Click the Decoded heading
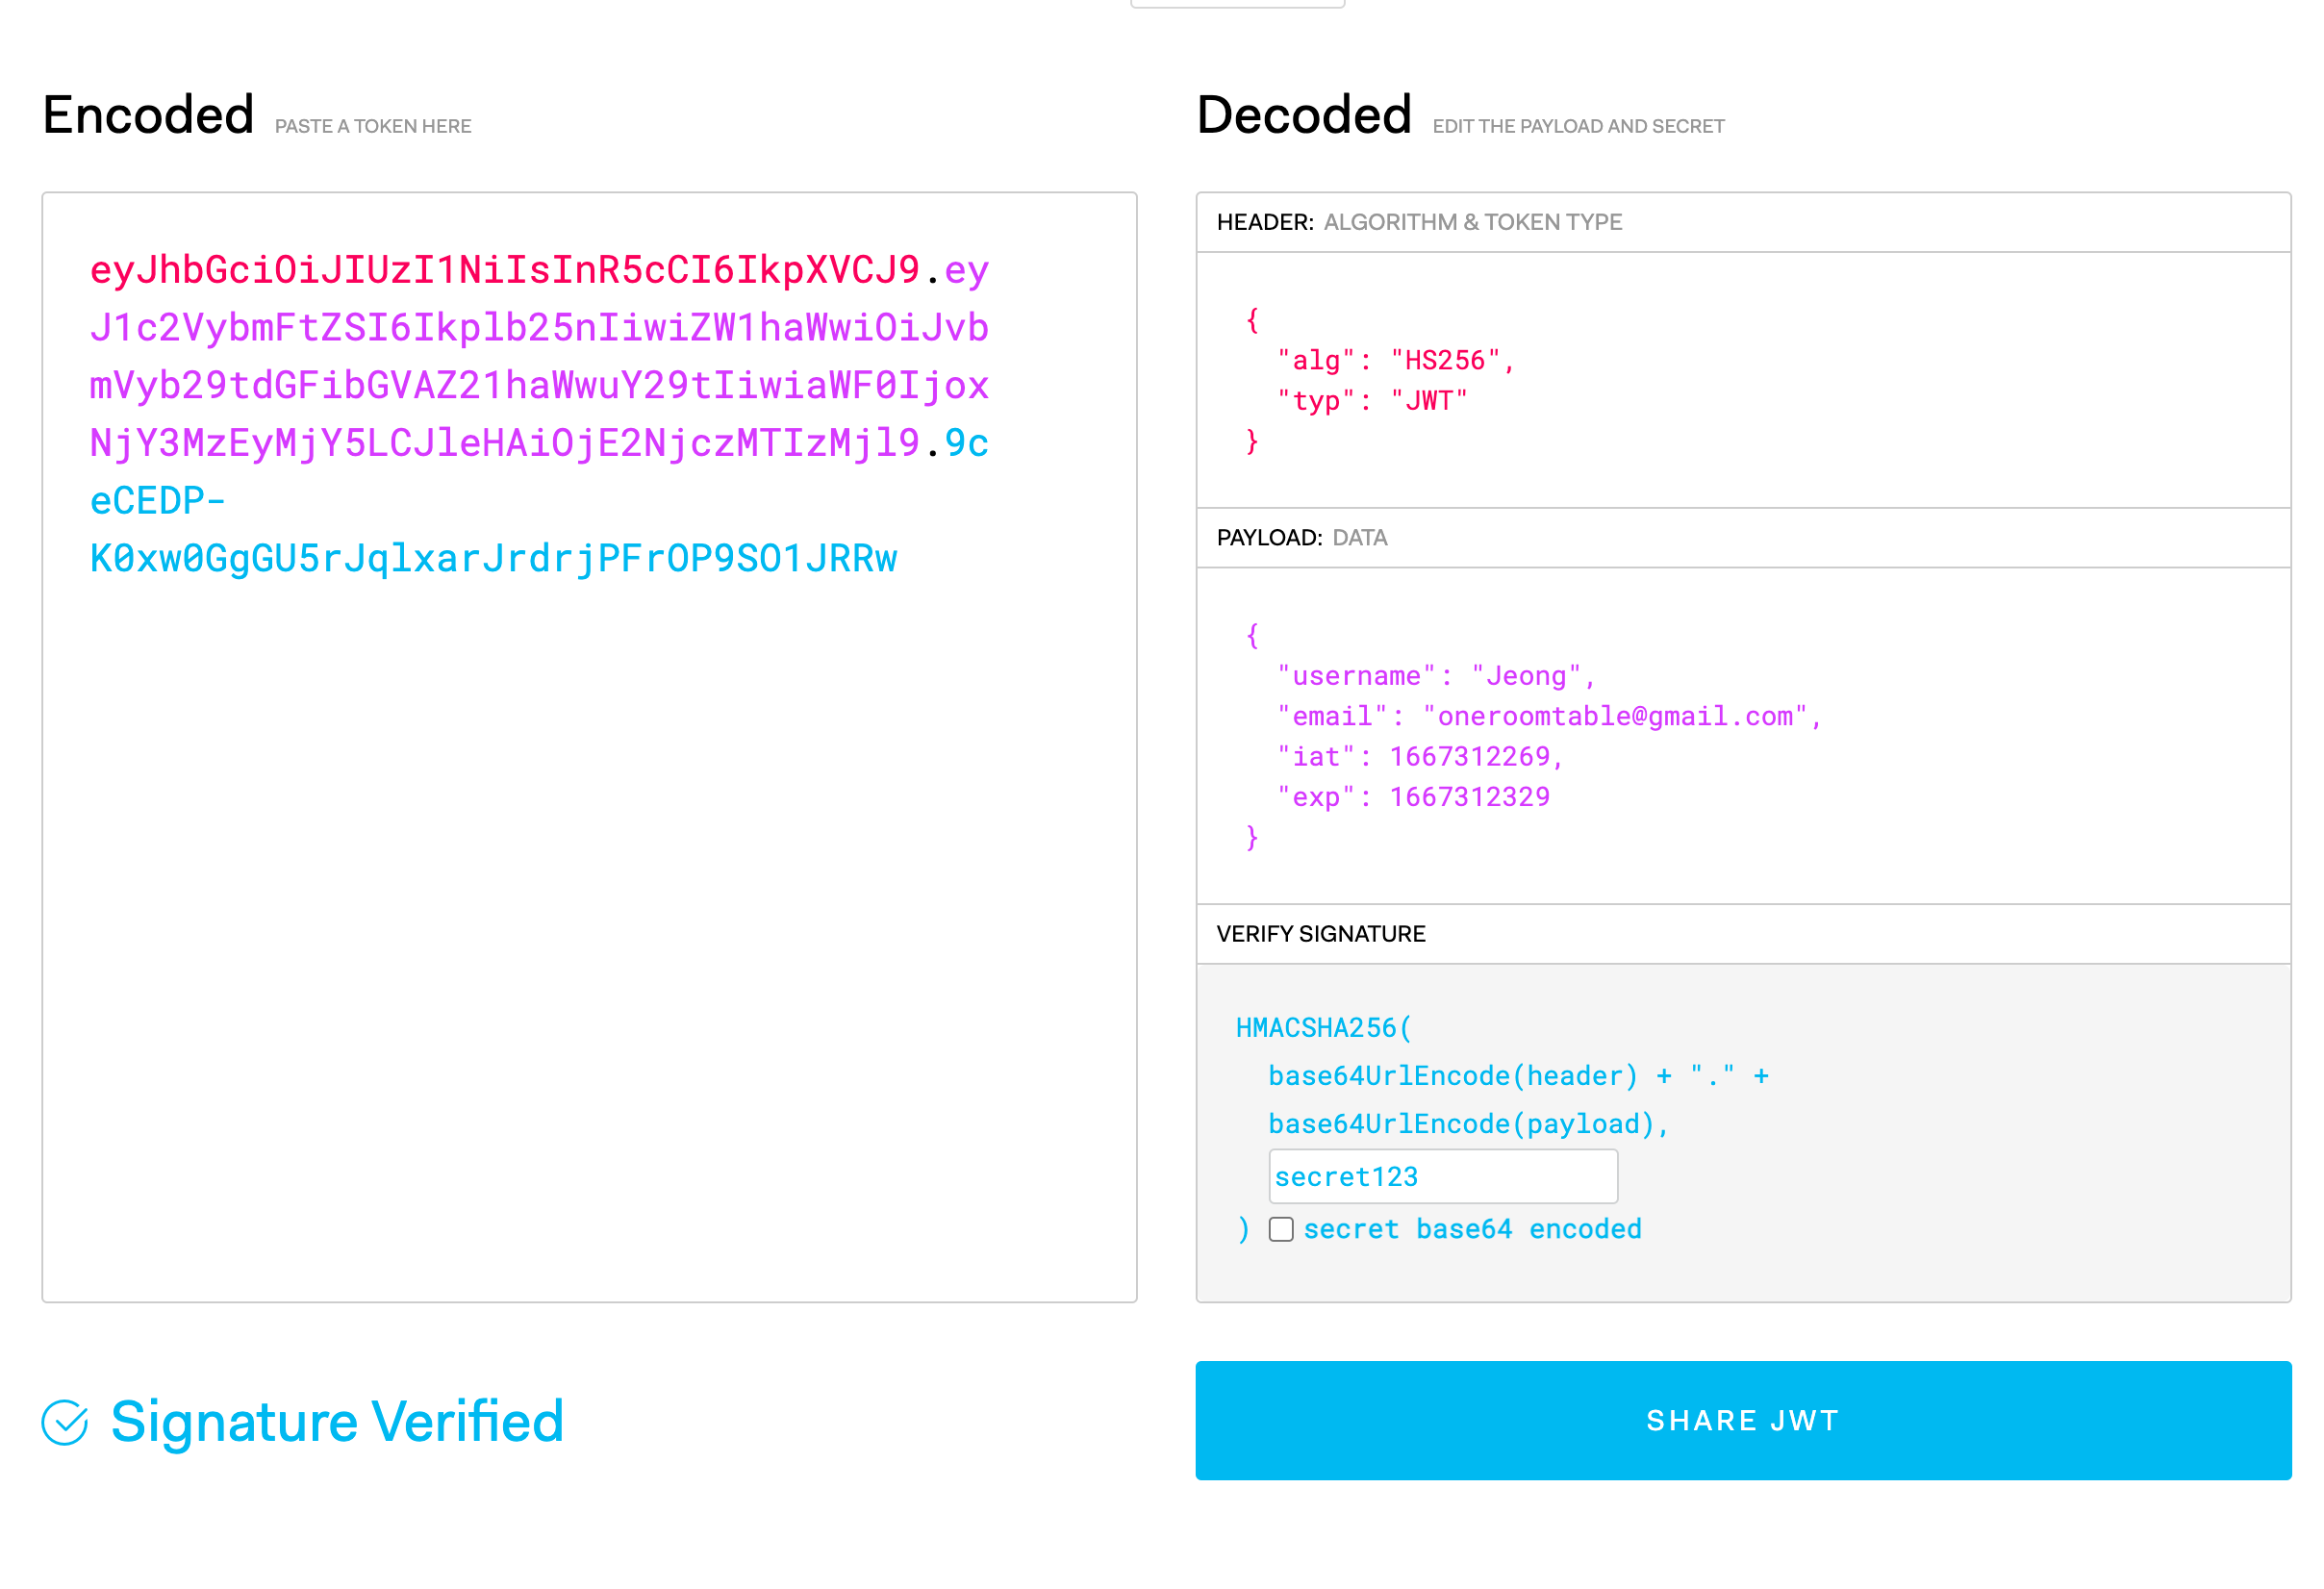2324x1589 pixels. pyautogui.click(x=1303, y=115)
